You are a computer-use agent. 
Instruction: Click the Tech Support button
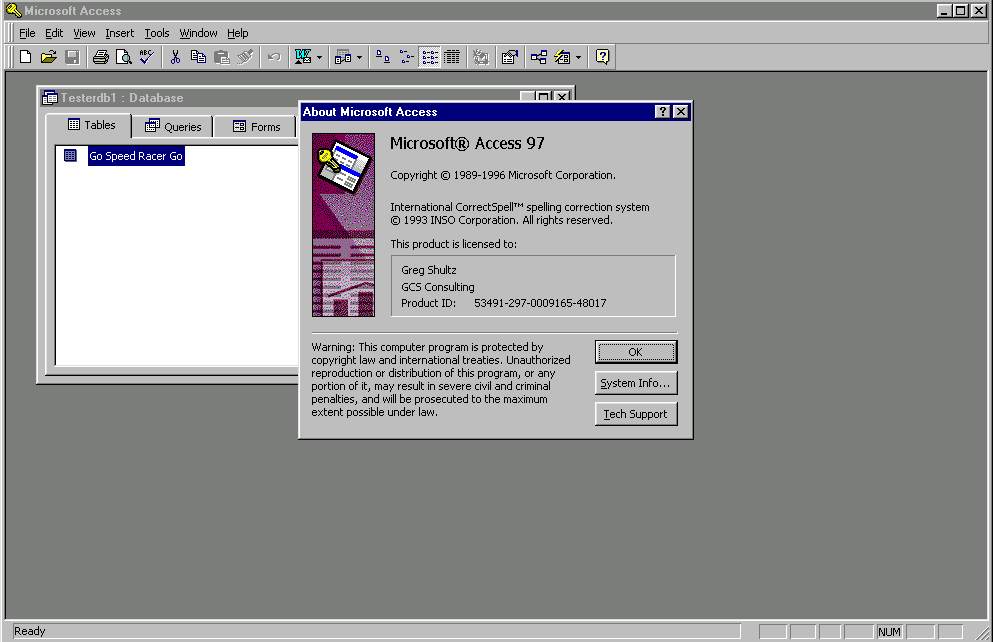coord(635,414)
